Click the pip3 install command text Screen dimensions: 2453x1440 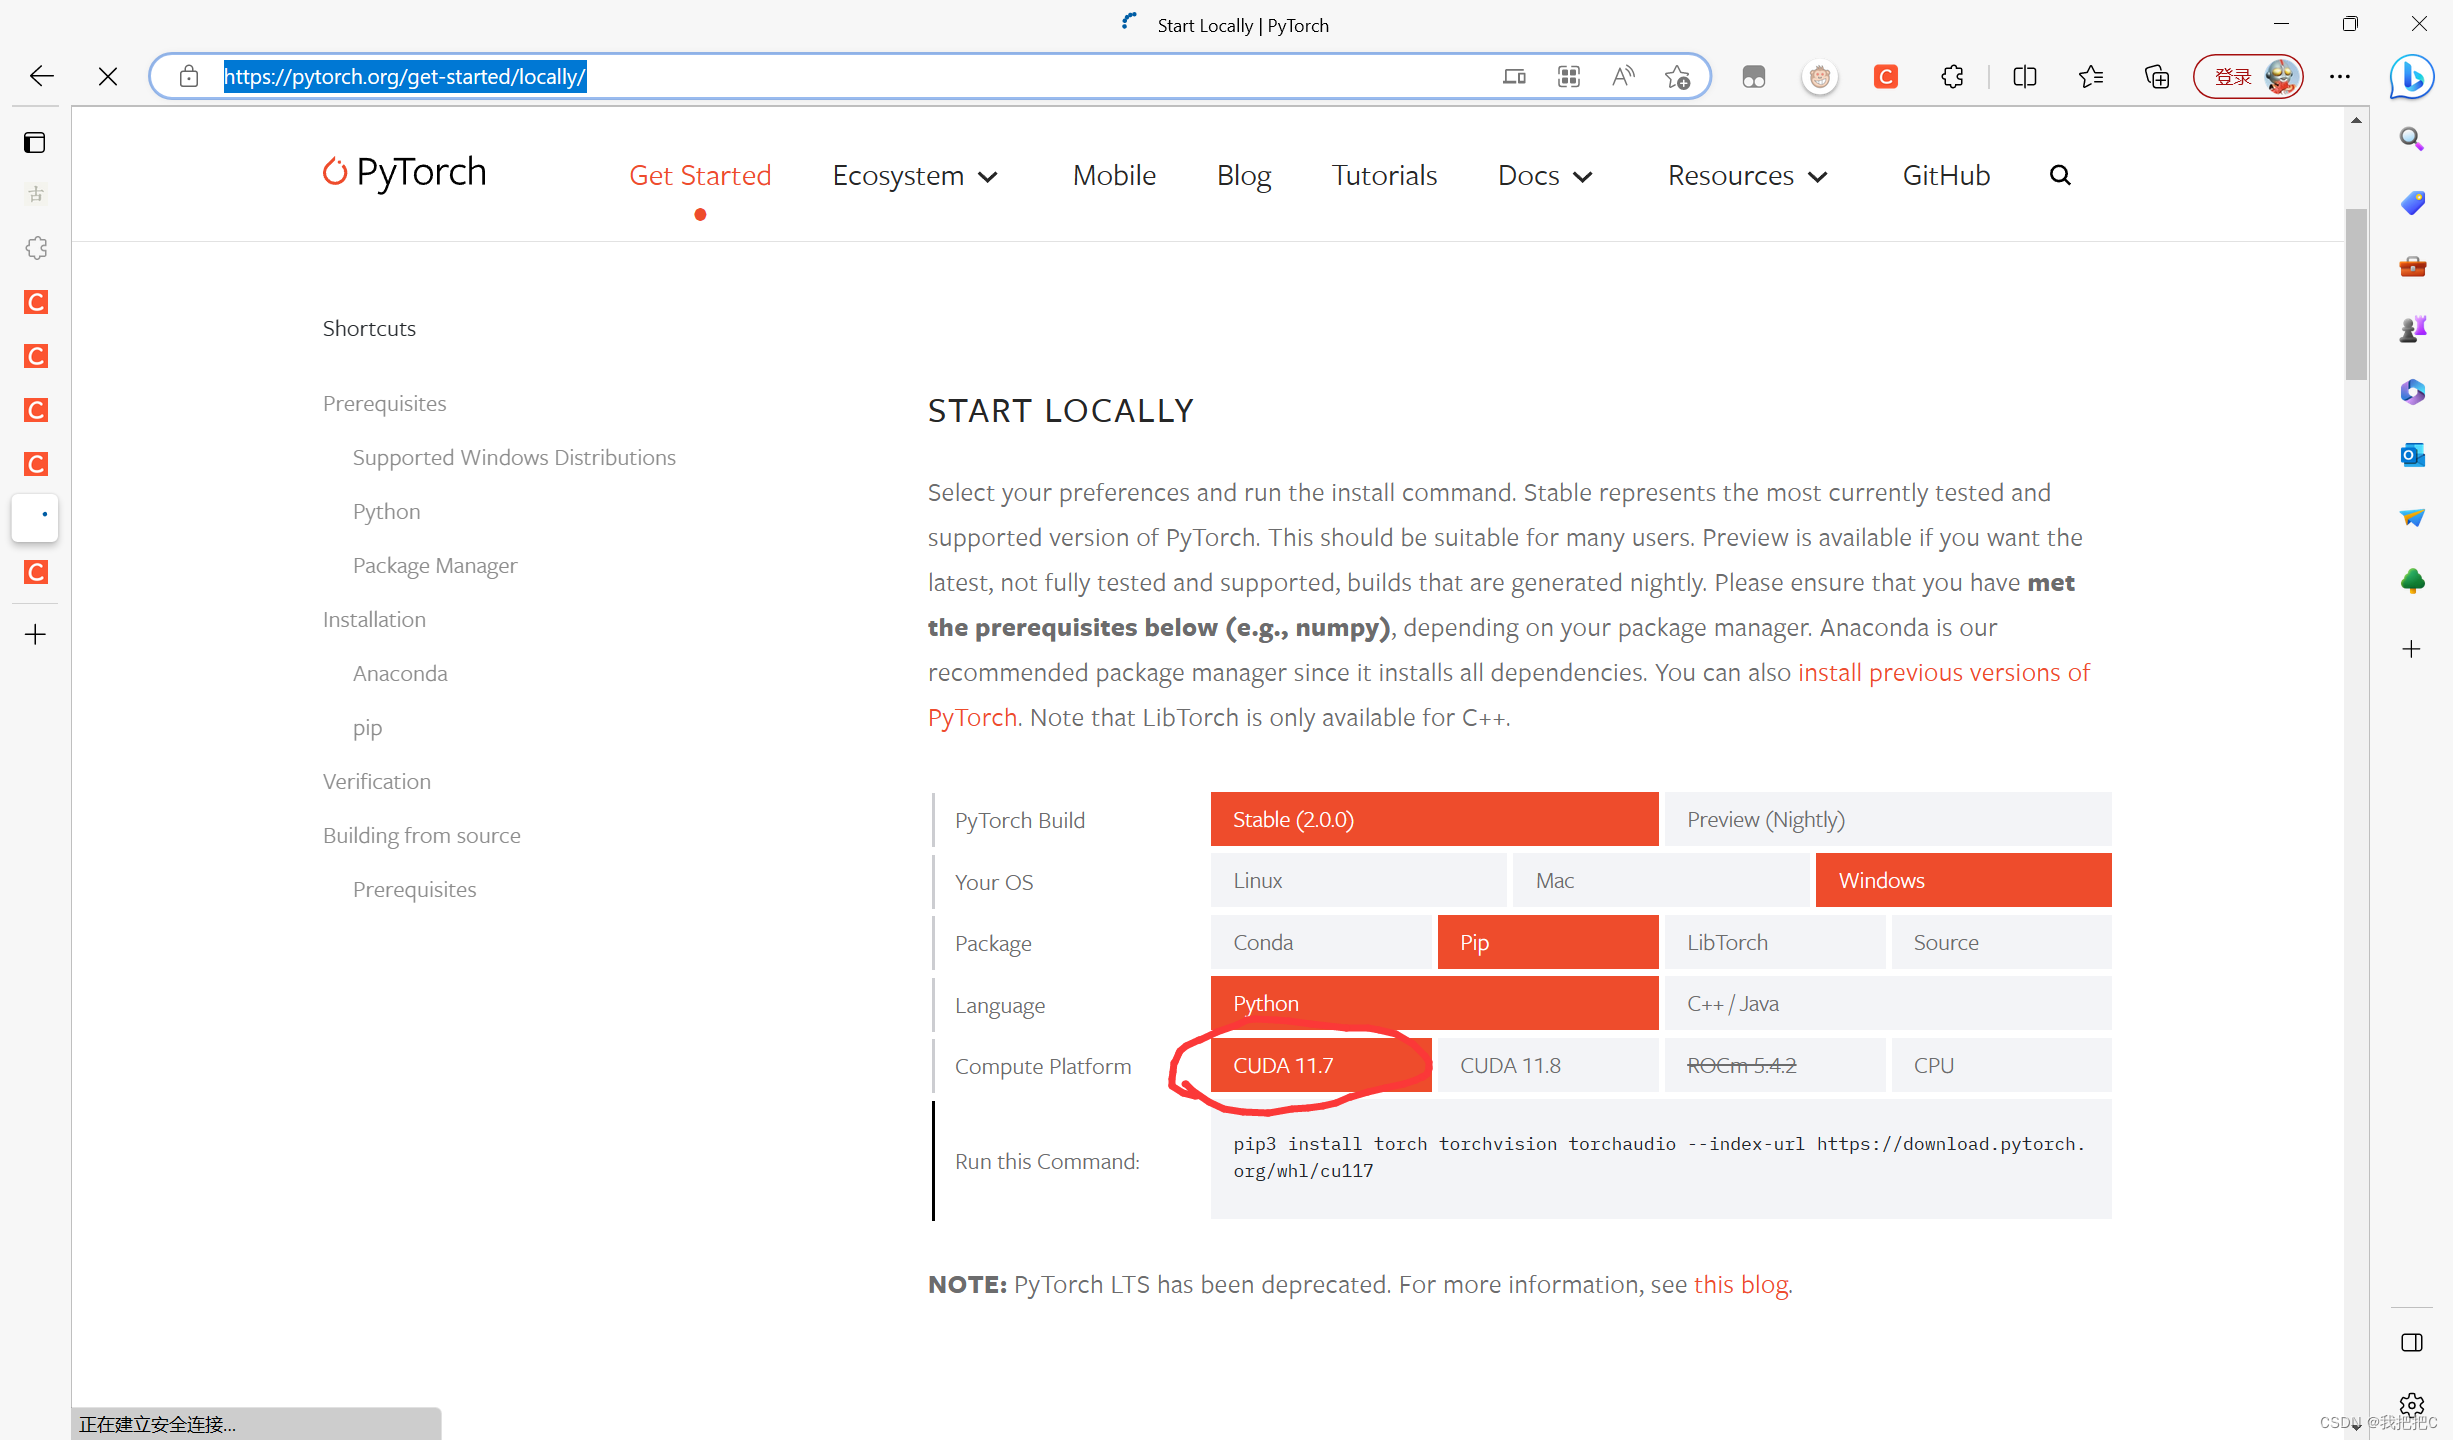pos(1659,1157)
